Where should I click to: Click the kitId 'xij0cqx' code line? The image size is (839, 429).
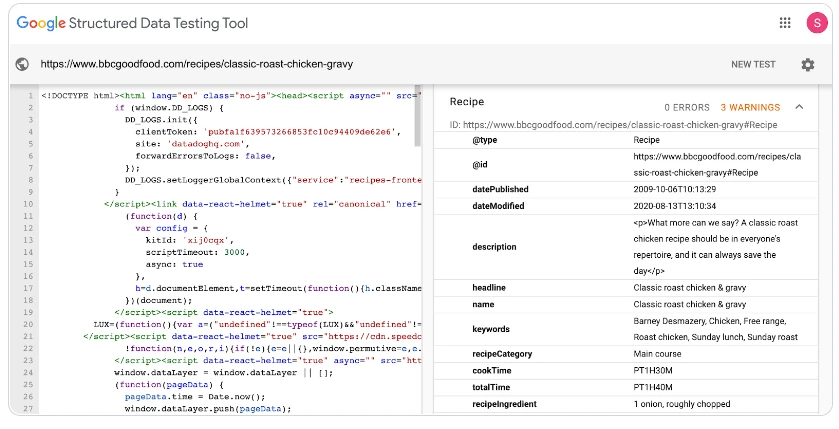tap(189, 240)
